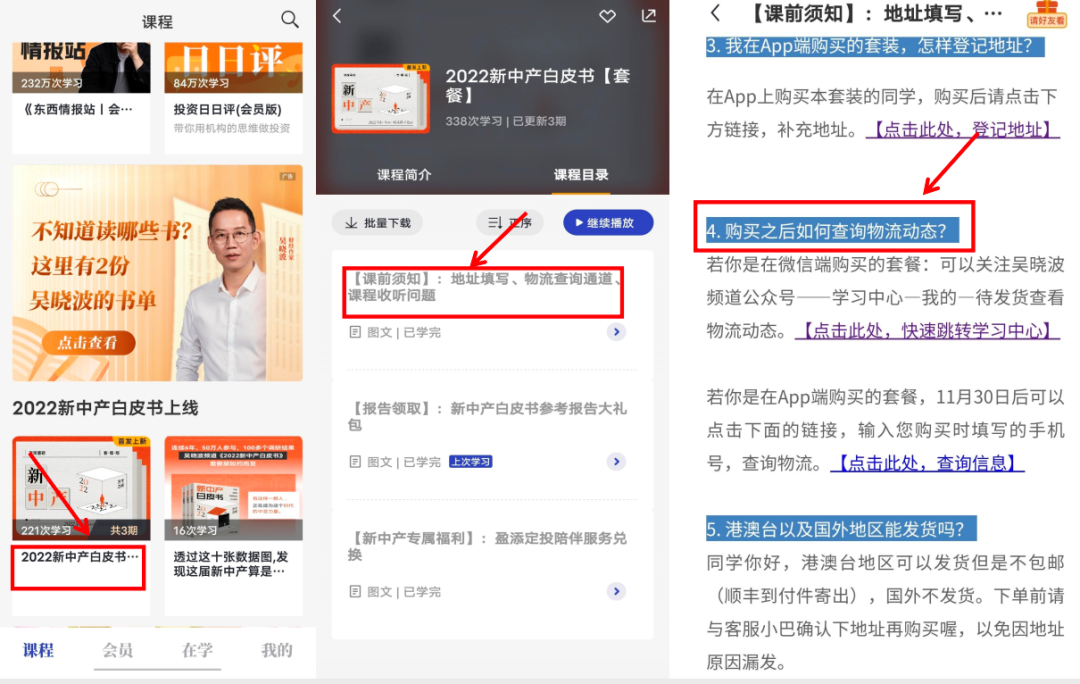Click heading 4. 购买之后如何查询物流动态？
Image resolution: width=1080 pixels, height=684 pixels.
click(832, 231)
